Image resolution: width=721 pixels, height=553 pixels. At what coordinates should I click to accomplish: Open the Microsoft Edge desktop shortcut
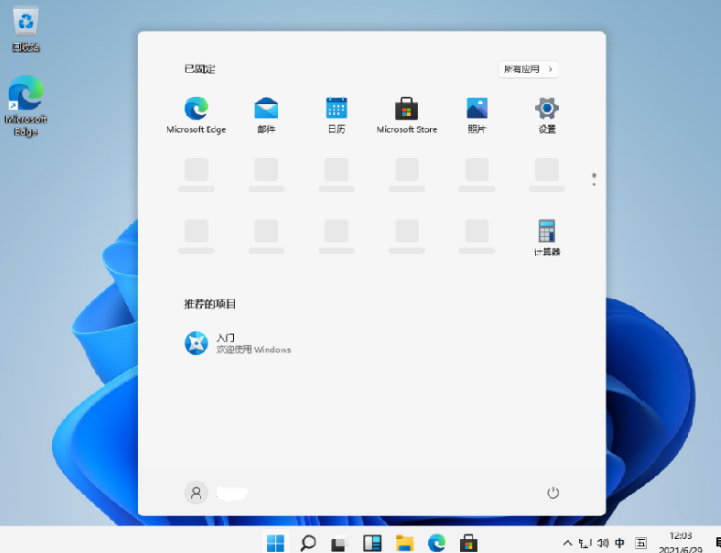26,95
